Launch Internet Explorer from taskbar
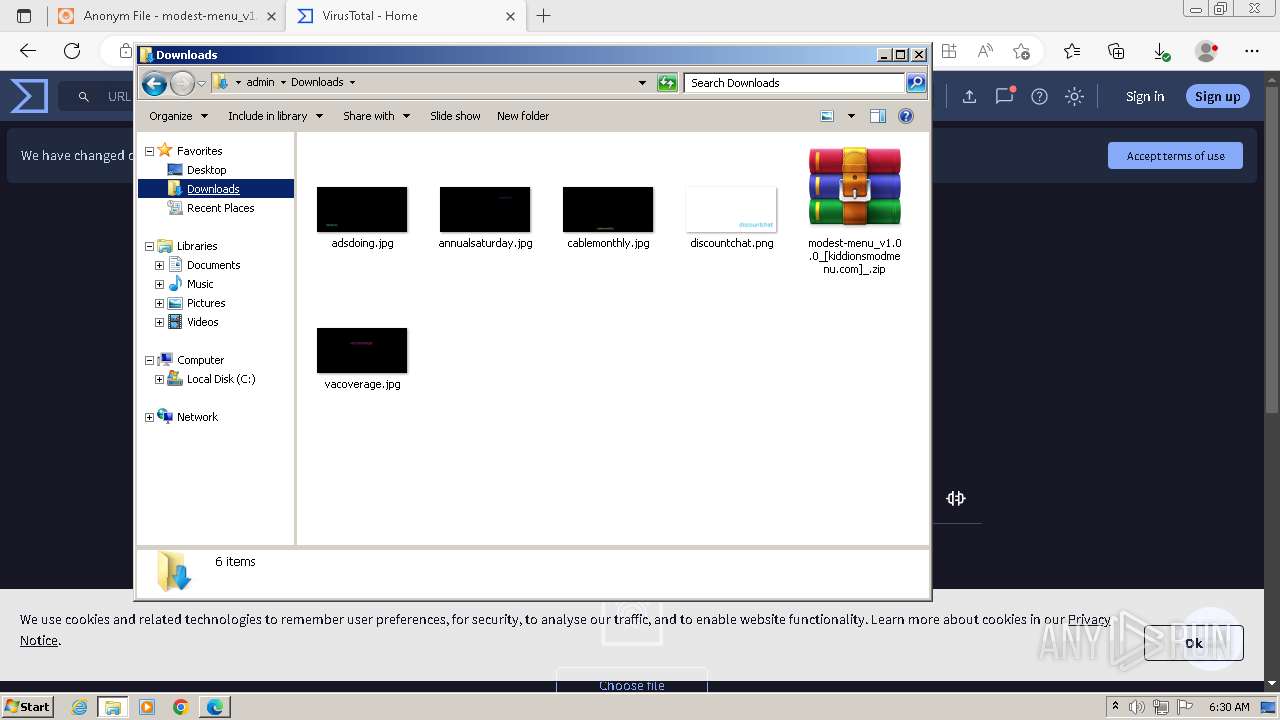The image size is (1280, 720). coord(80,707)
